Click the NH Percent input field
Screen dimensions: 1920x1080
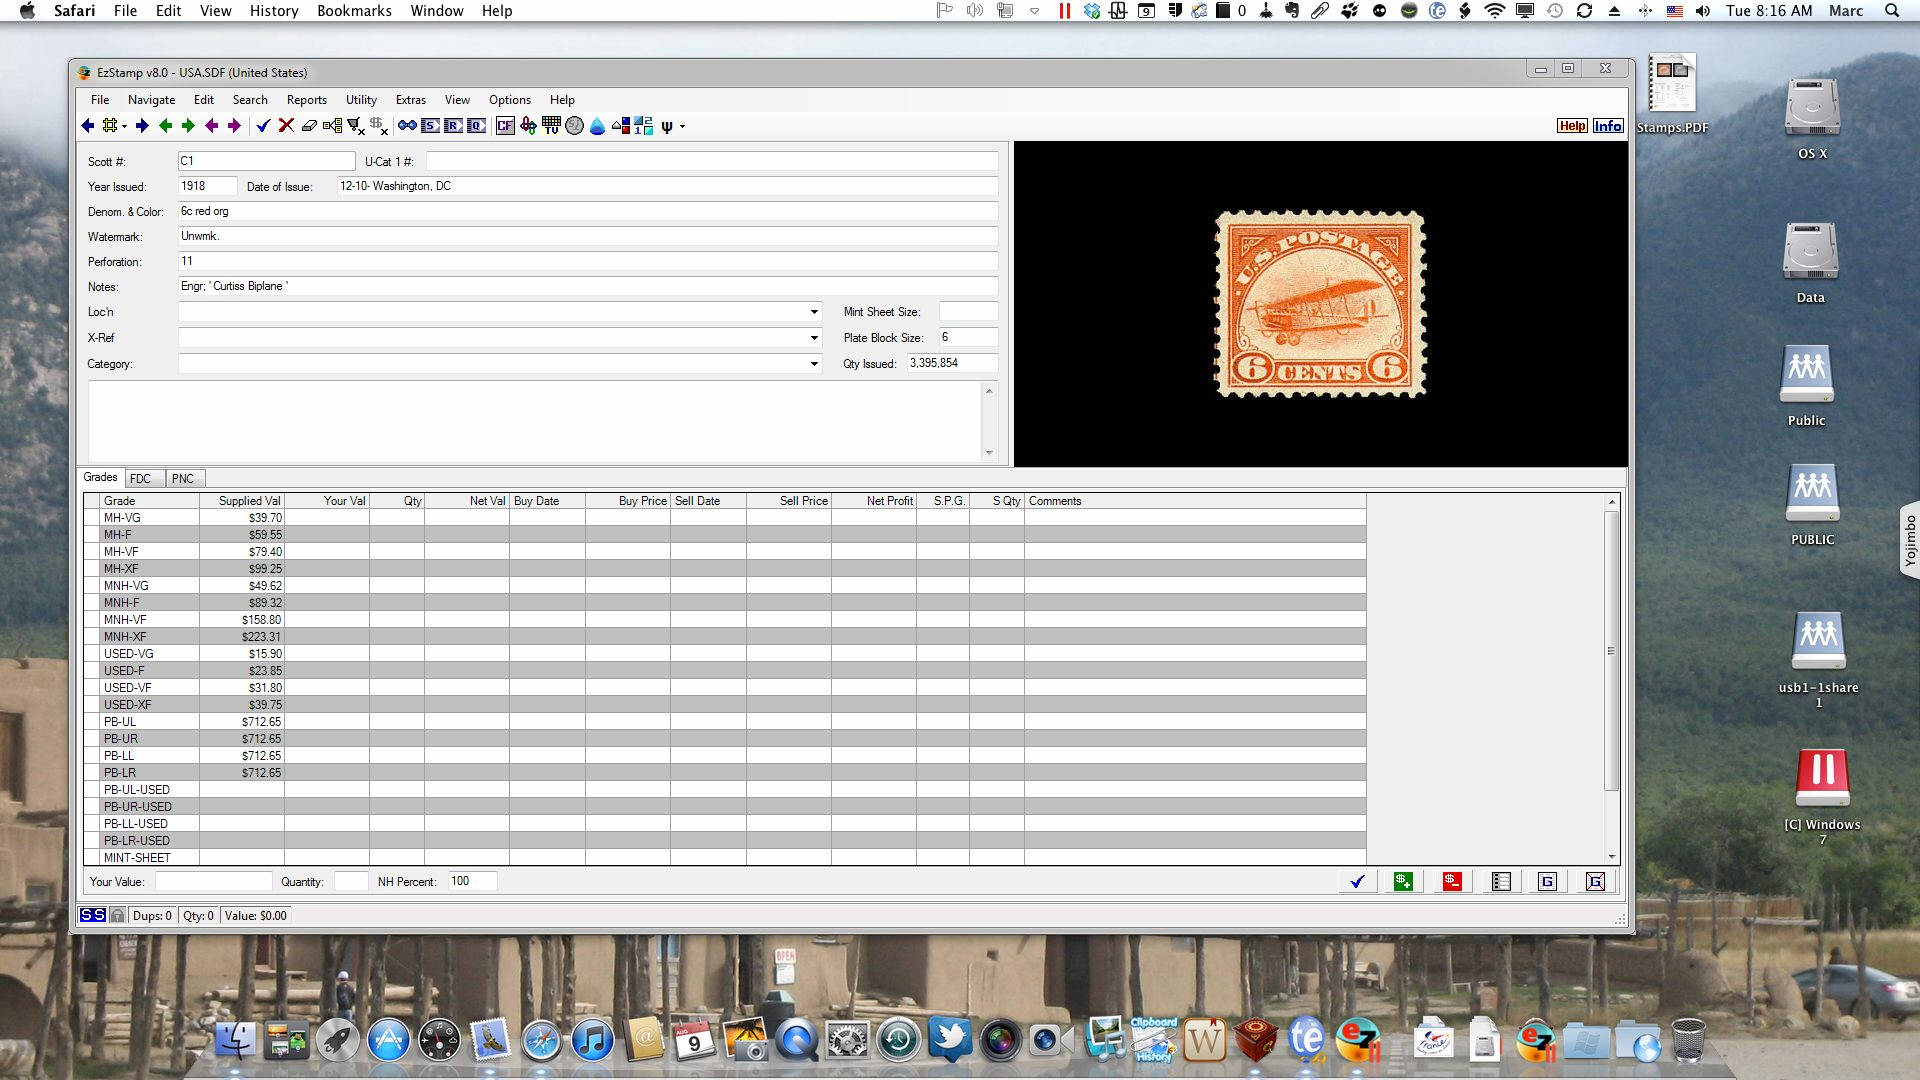pyautogui.click(x=472, y=881)
